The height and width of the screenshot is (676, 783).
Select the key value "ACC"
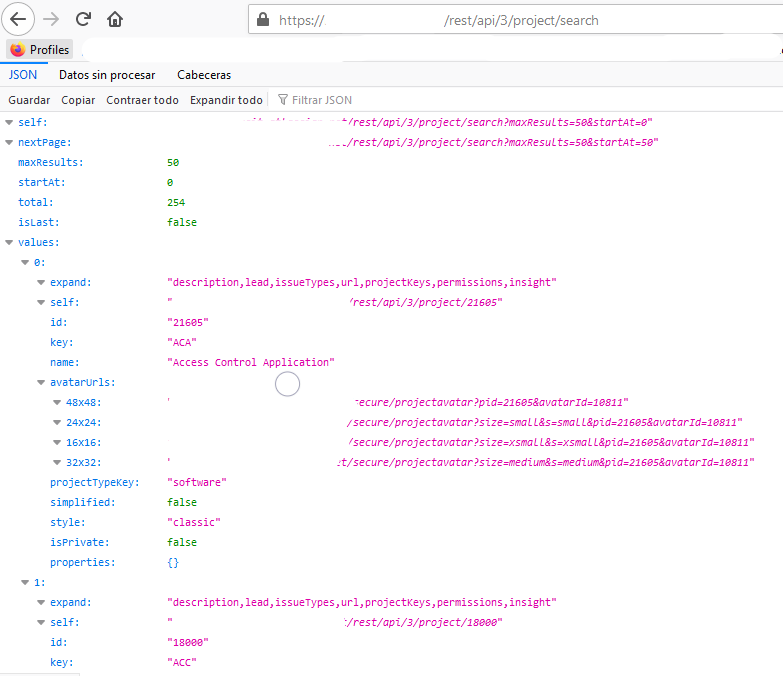point(182,663)
